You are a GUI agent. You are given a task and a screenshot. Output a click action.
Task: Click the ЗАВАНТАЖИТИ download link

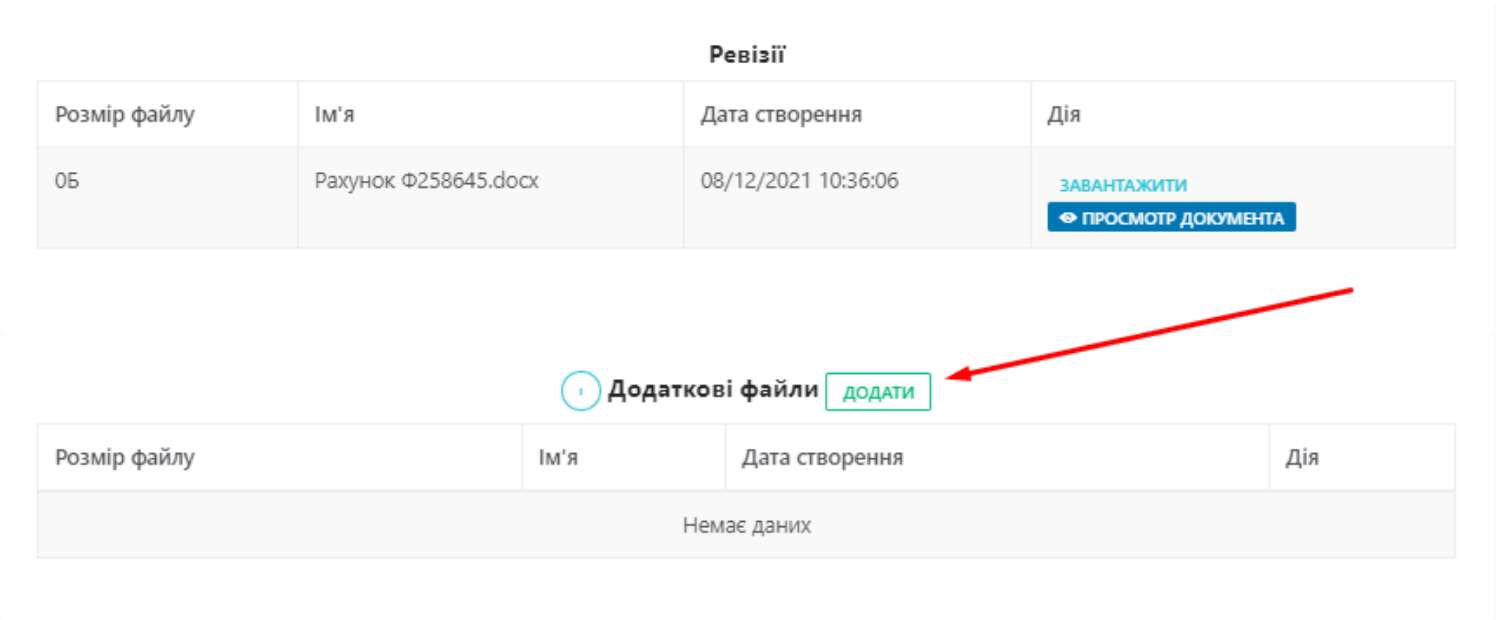[1123, 186]
